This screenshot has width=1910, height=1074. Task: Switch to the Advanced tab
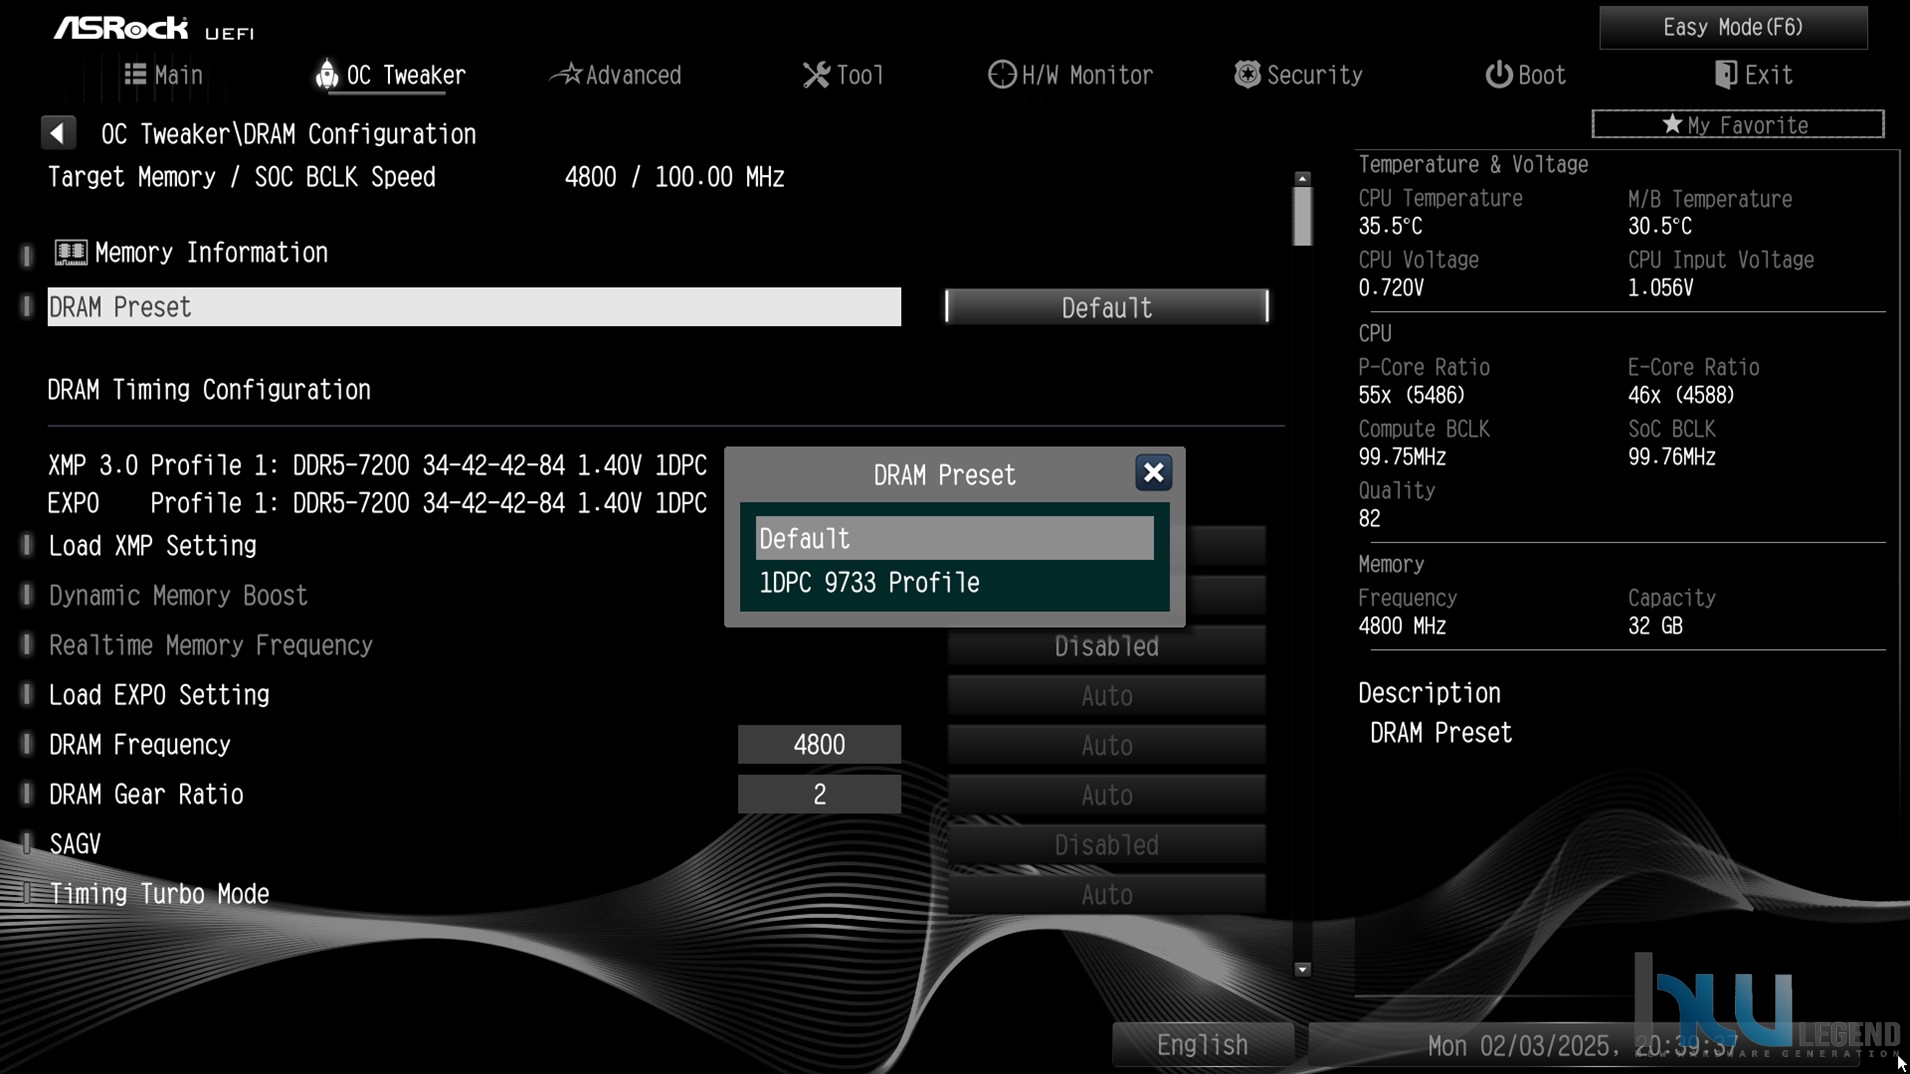tap(615, 75)
